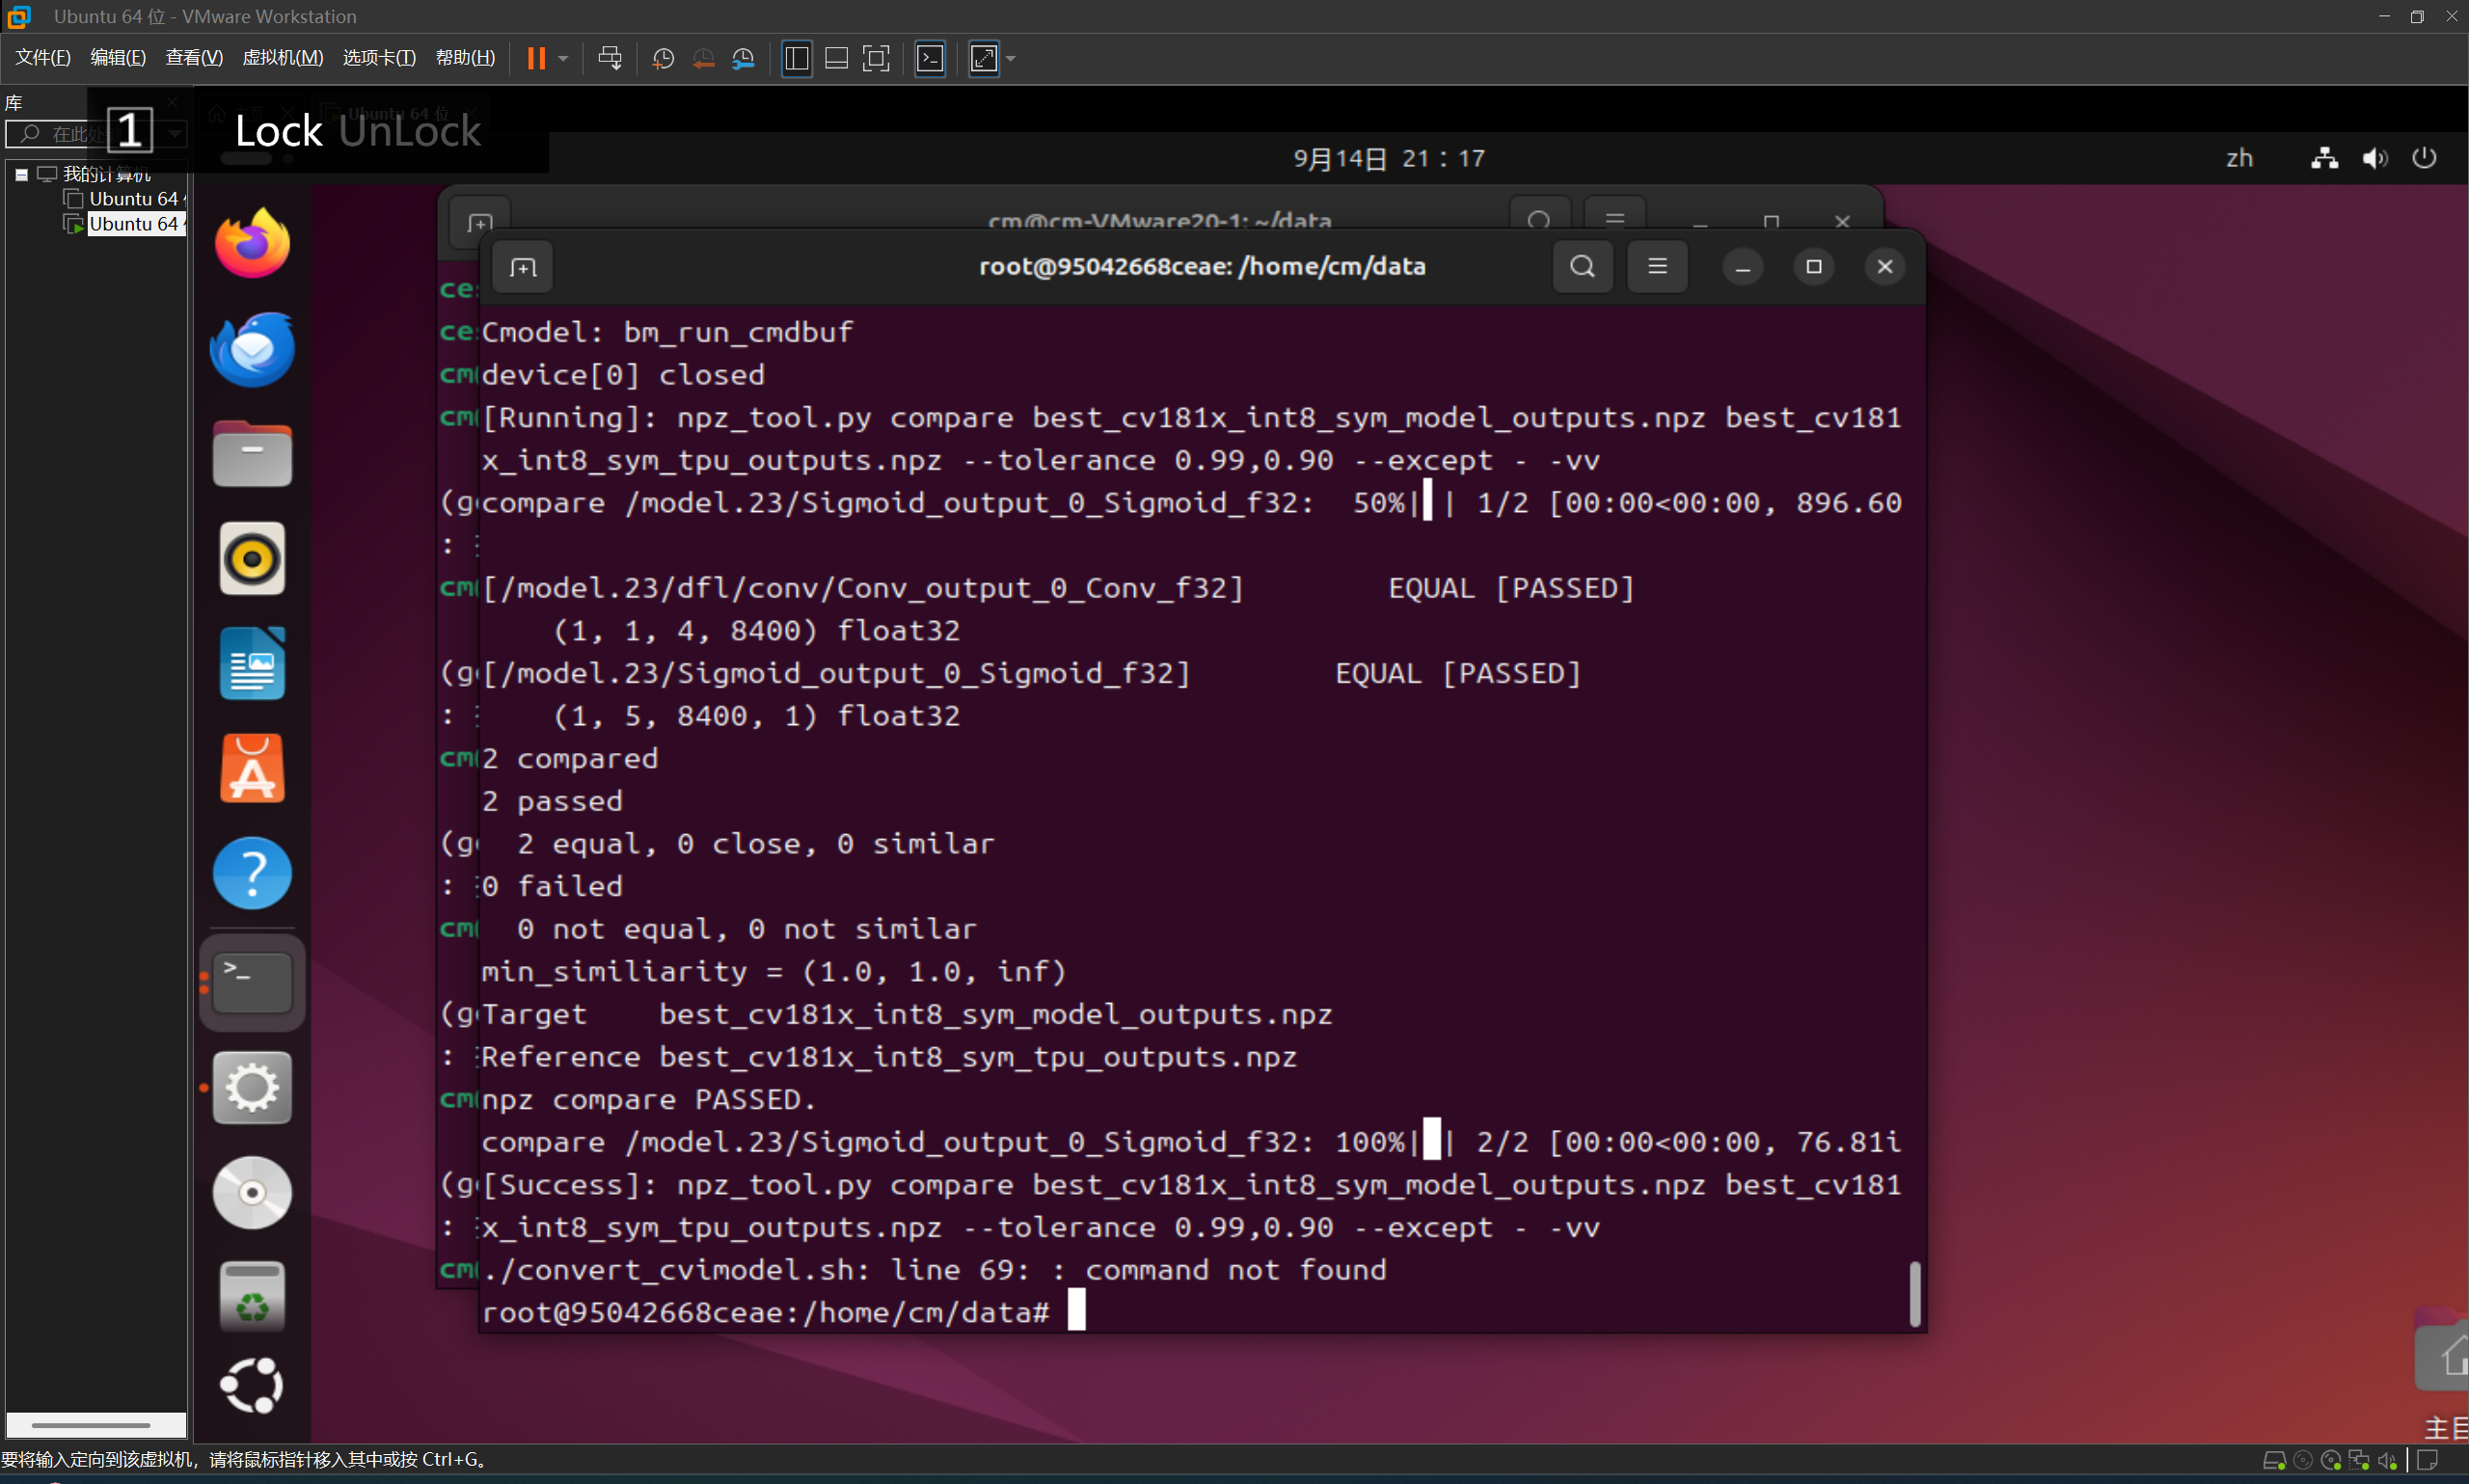Open VMware console view icon

pyautogui.click(x=930, y=58)
